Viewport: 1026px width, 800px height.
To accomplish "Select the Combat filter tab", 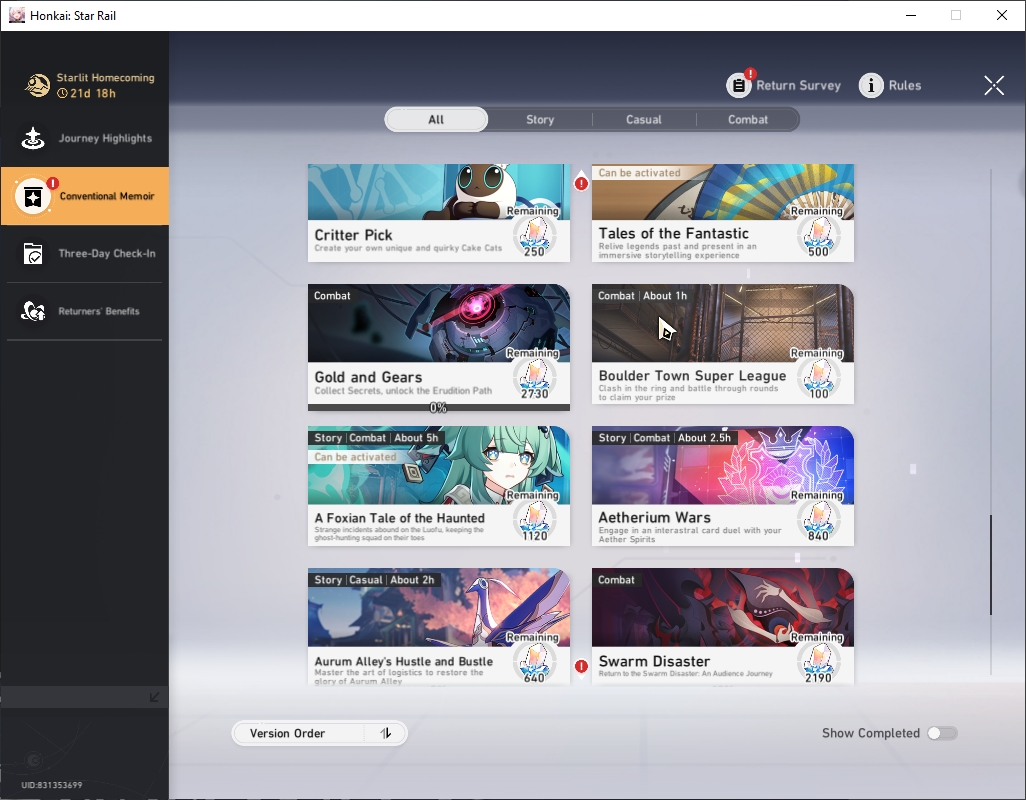I will point(747,120).
